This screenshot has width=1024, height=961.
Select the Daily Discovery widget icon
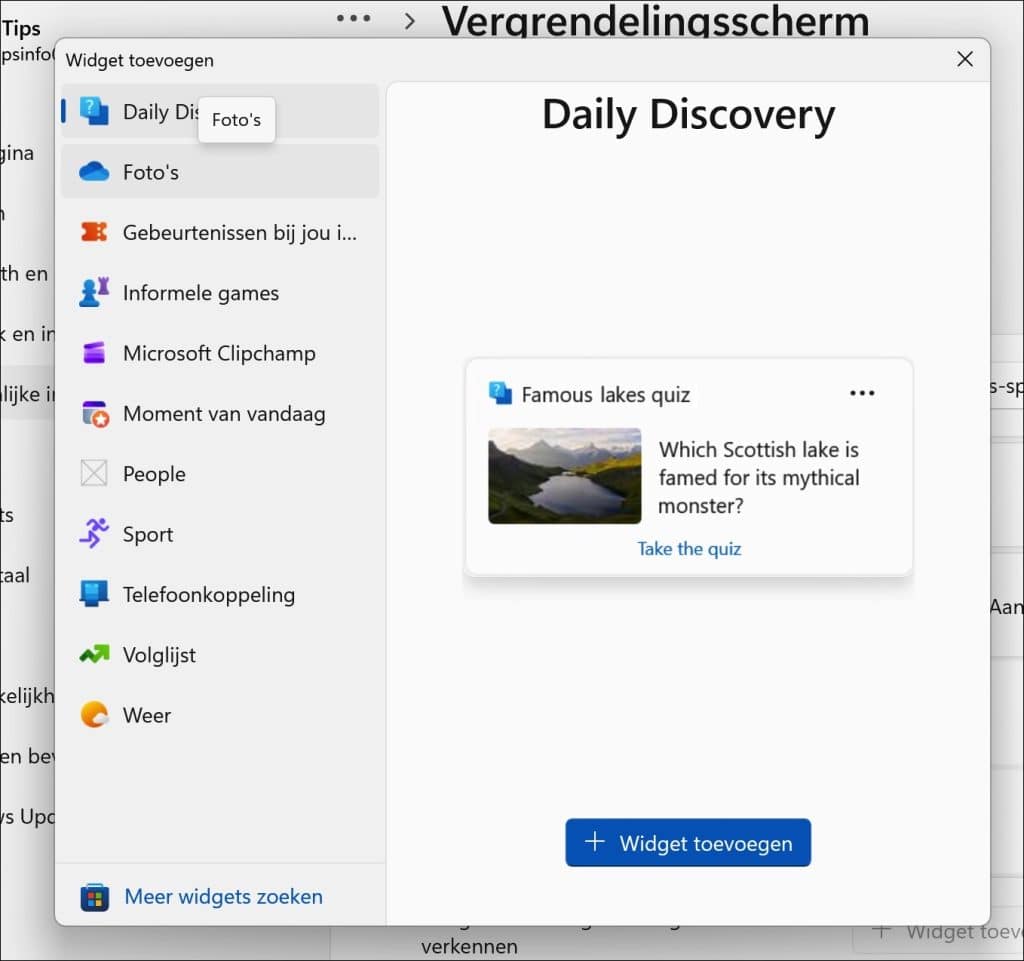point(96,111)
